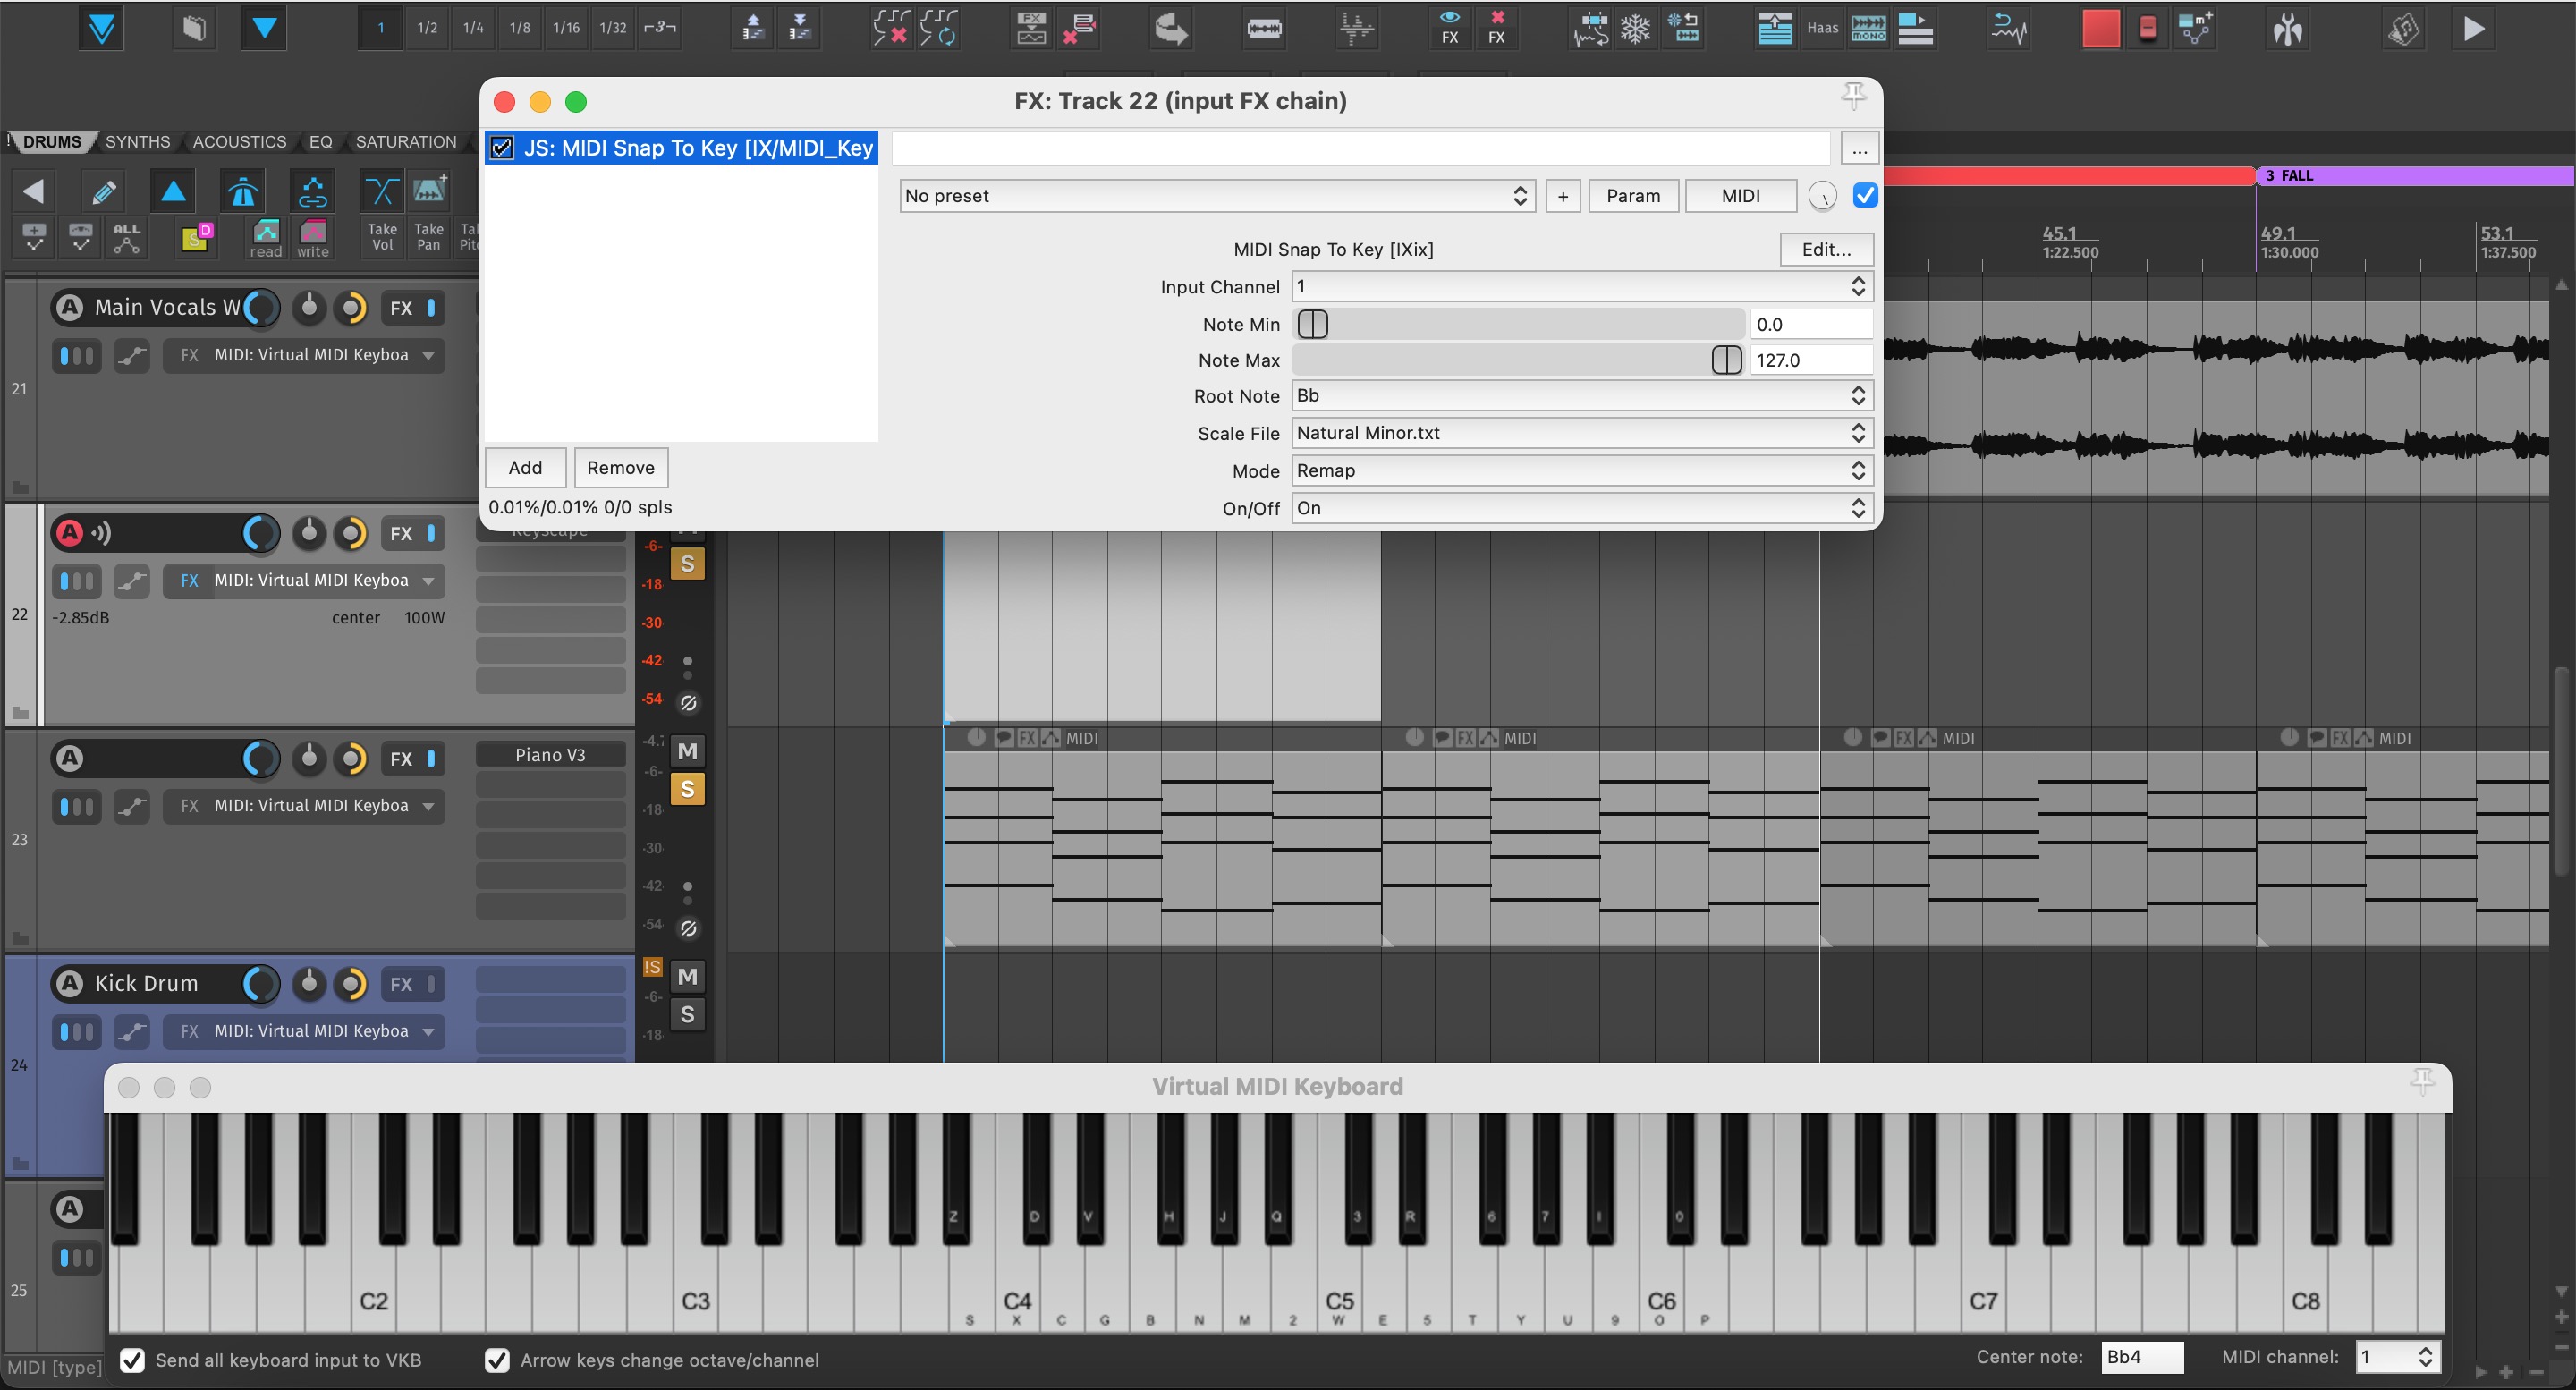Viewport: 2576px width, 1390px height.
Task: Click the move-up arrow toolbar icon
Action: click(753, 28)
